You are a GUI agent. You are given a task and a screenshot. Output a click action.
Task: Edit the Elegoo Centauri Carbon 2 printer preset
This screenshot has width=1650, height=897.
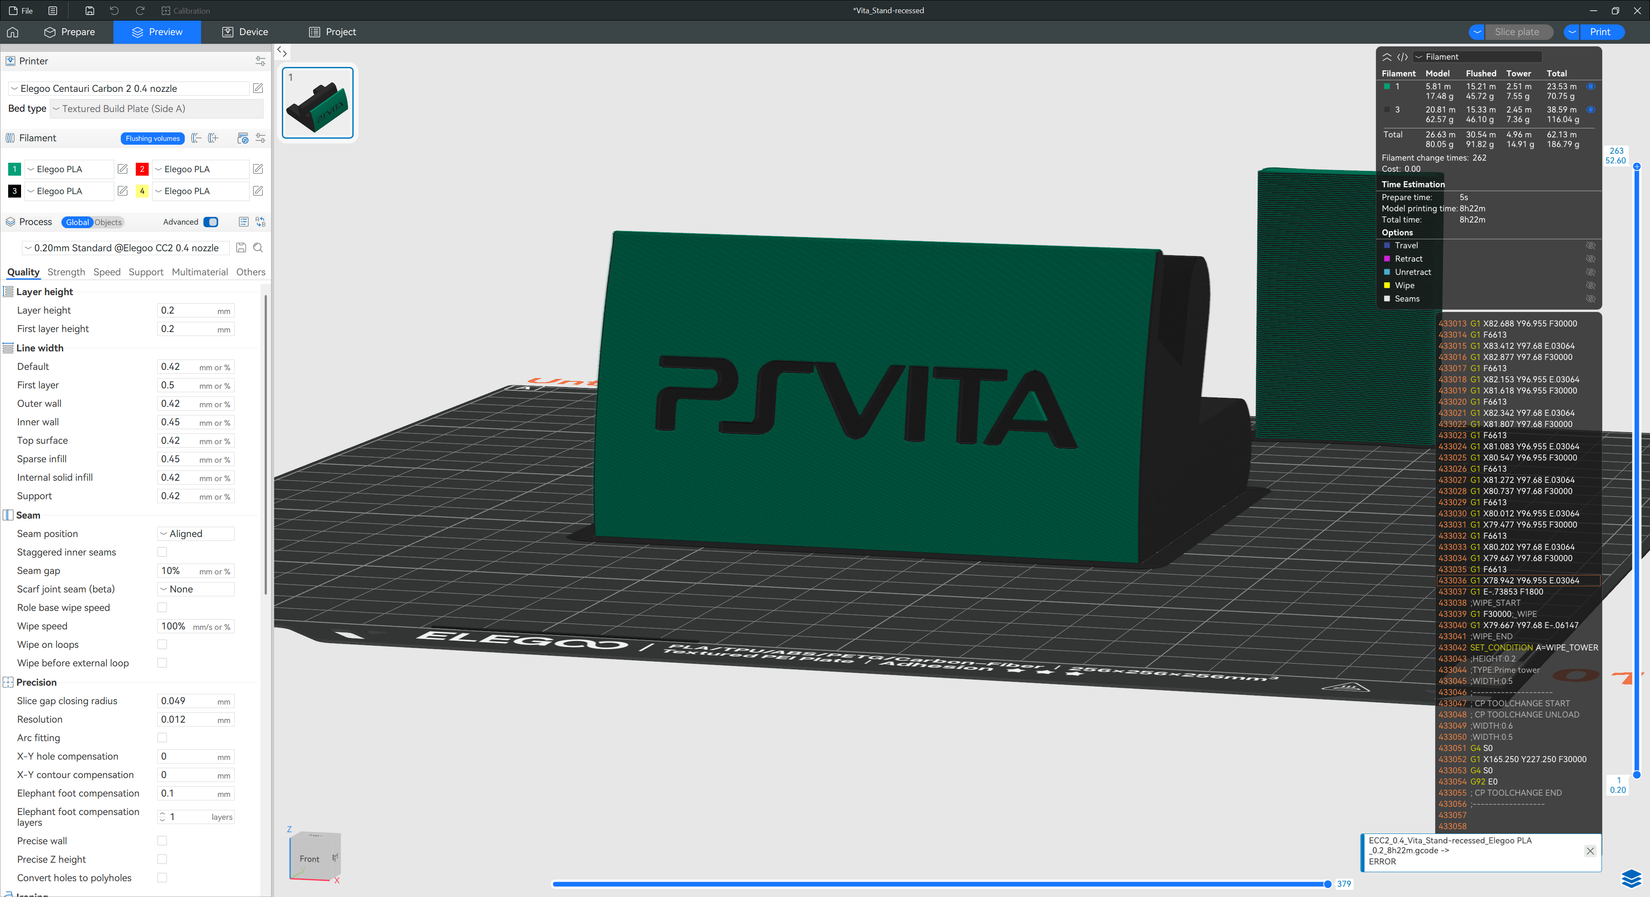click(x=258, y=88)
